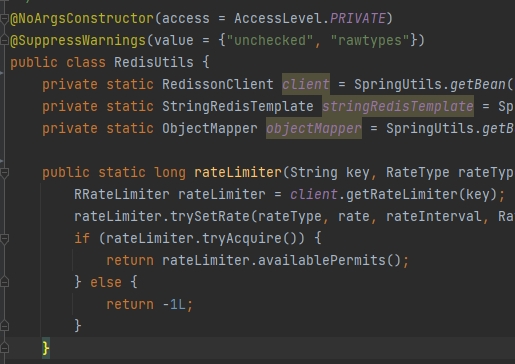The width and height of the screenshot is (515, 364).
Task: Click the @NoArgsConstructor annotation
Action: tap(82, 18)
